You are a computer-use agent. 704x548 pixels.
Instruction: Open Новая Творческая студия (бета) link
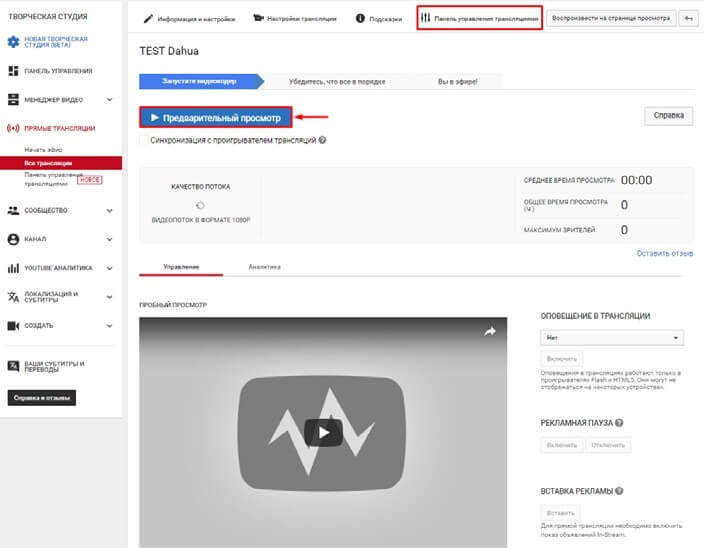pyautogui.click(x=56, y=42)
